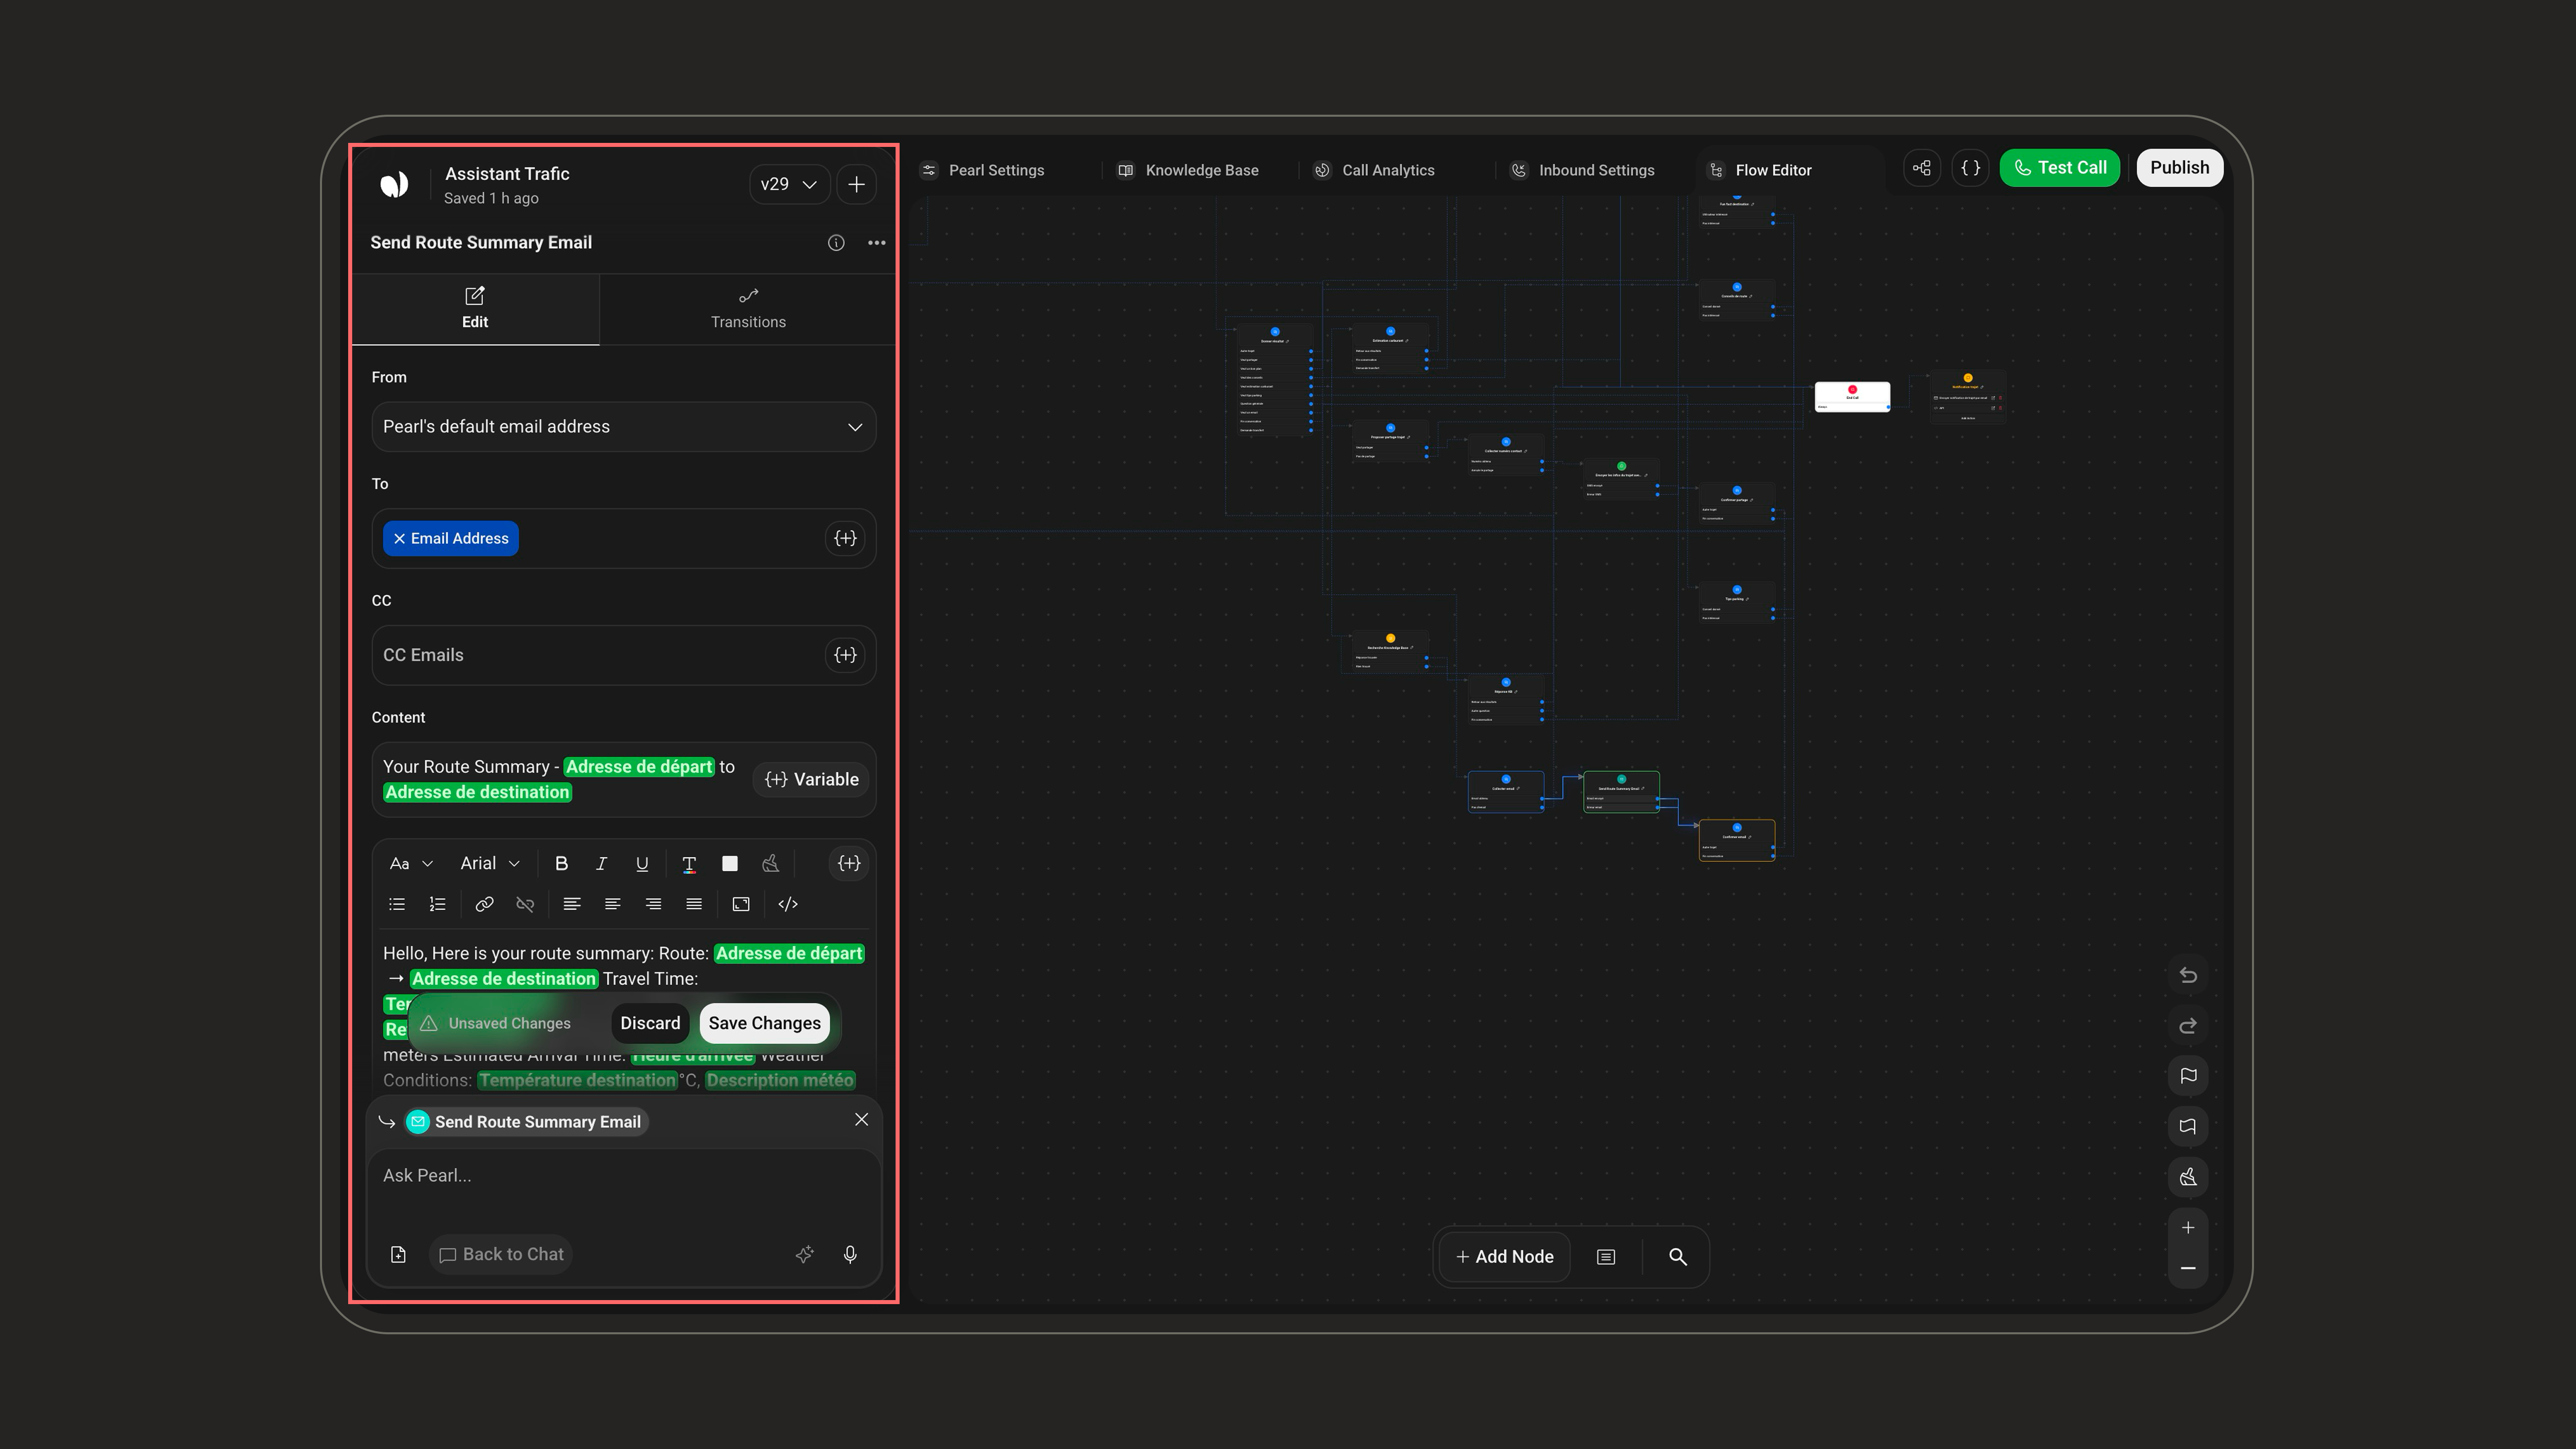Image resolution: width=2576 pixels, height=1449 pixels.
Task: Toggle bold formatting in email editor
Action: (x=561, y=864)
